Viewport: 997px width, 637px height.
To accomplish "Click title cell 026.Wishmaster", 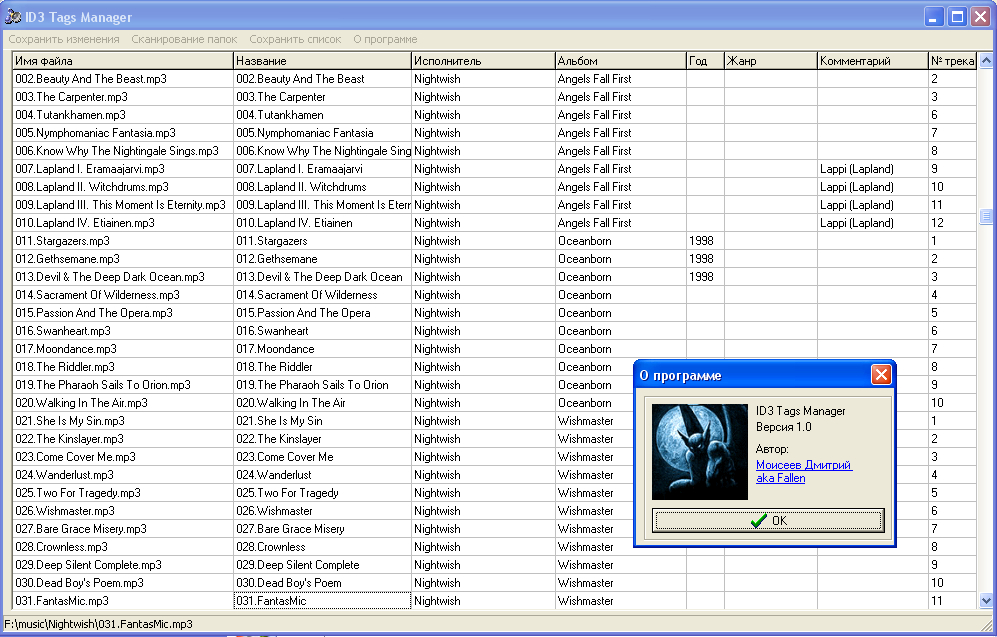I will tap(322, 511).
